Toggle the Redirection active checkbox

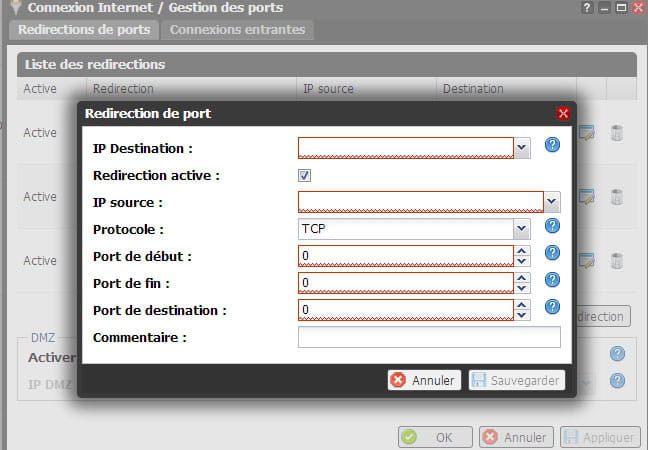point(305,175)
